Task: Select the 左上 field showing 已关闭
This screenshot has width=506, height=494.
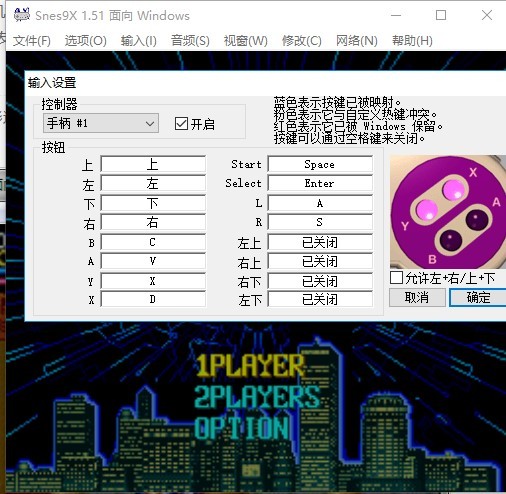Action: pyautogui.click(x=320, y=242)
